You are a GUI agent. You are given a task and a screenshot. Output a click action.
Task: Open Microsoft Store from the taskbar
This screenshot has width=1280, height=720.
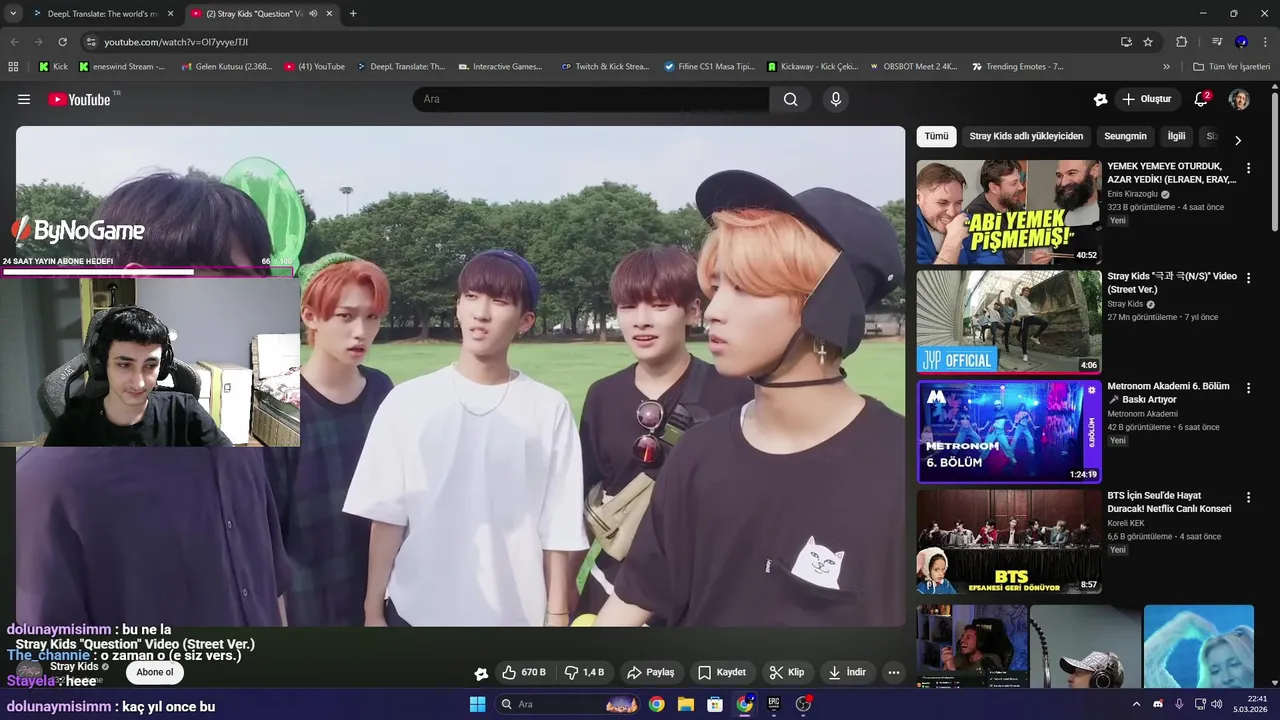coord(715,704)
